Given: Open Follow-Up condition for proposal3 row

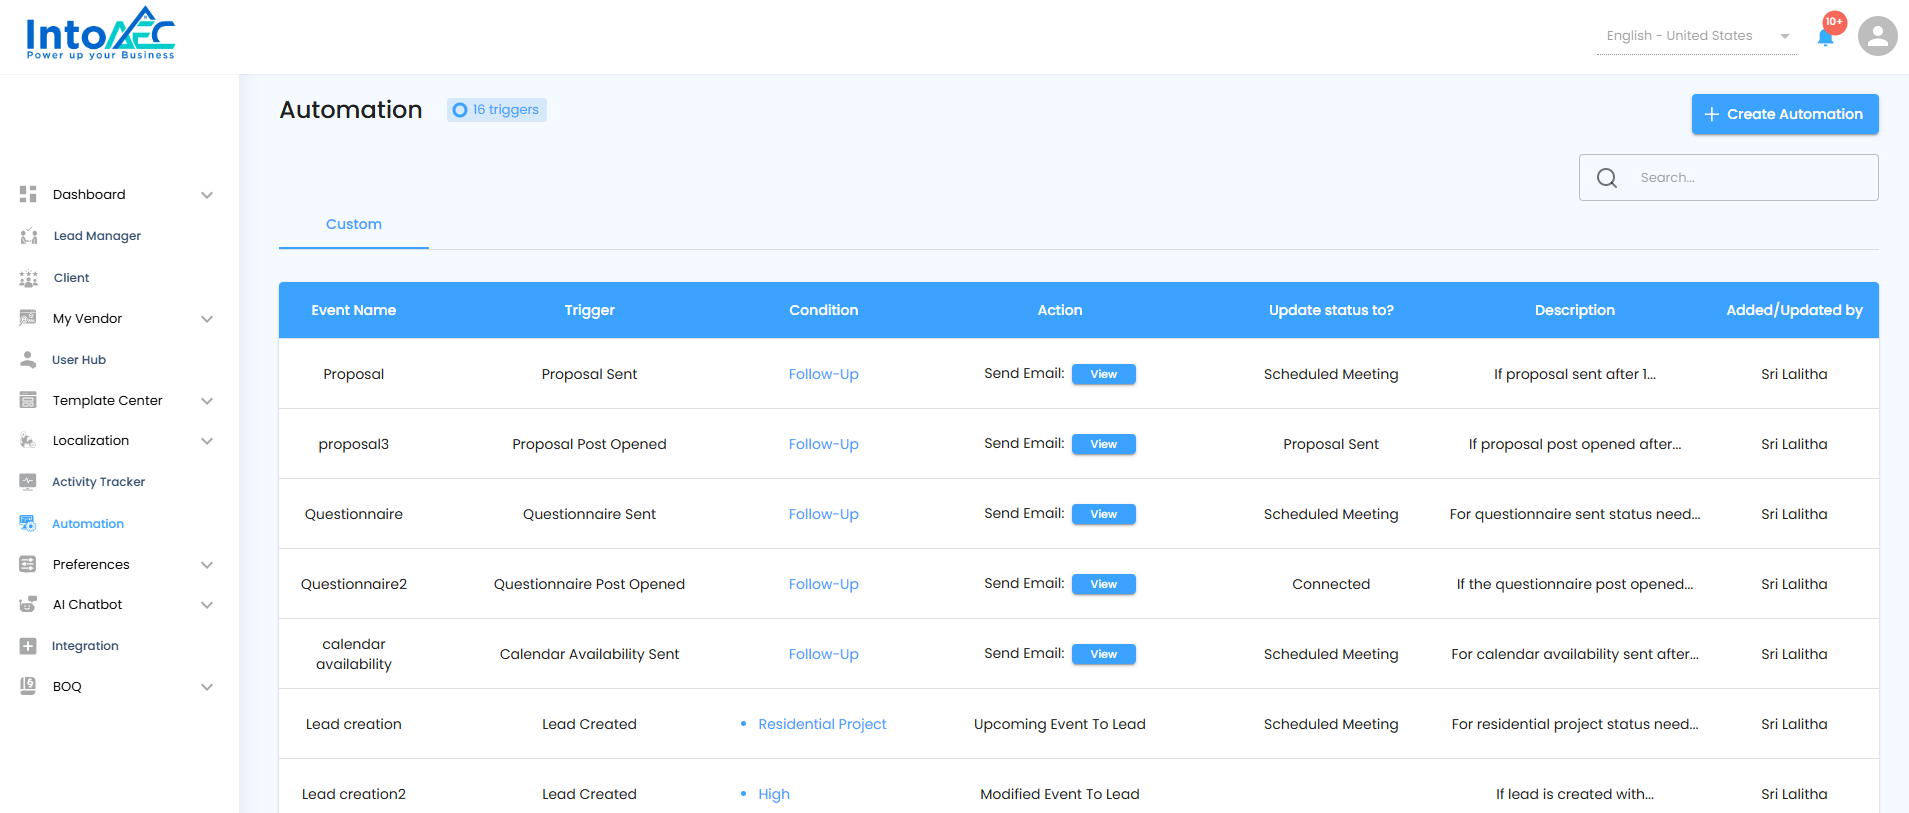Looking at the screenshot, I should click(x=824, y=444).
